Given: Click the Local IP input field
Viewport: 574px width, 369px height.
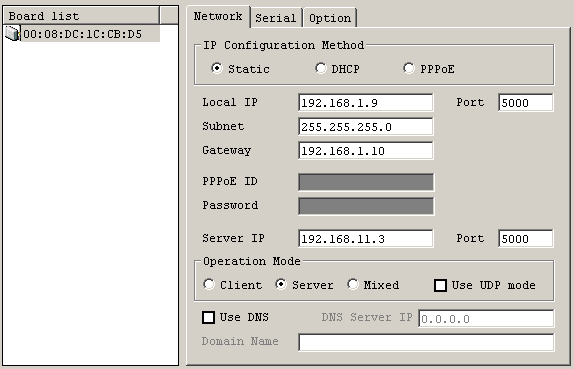Looking at the screenshot, I should tap(366, 102).
